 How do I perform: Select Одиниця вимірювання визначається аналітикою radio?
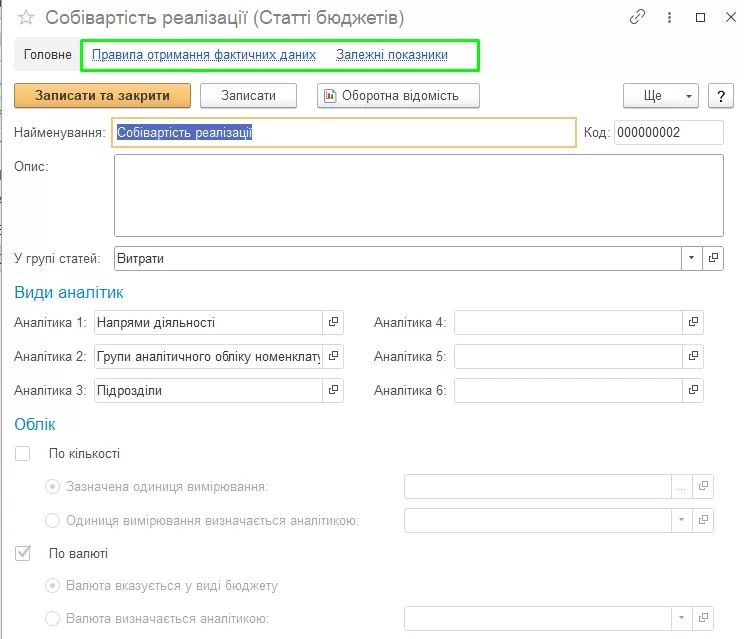pos(52,520)
